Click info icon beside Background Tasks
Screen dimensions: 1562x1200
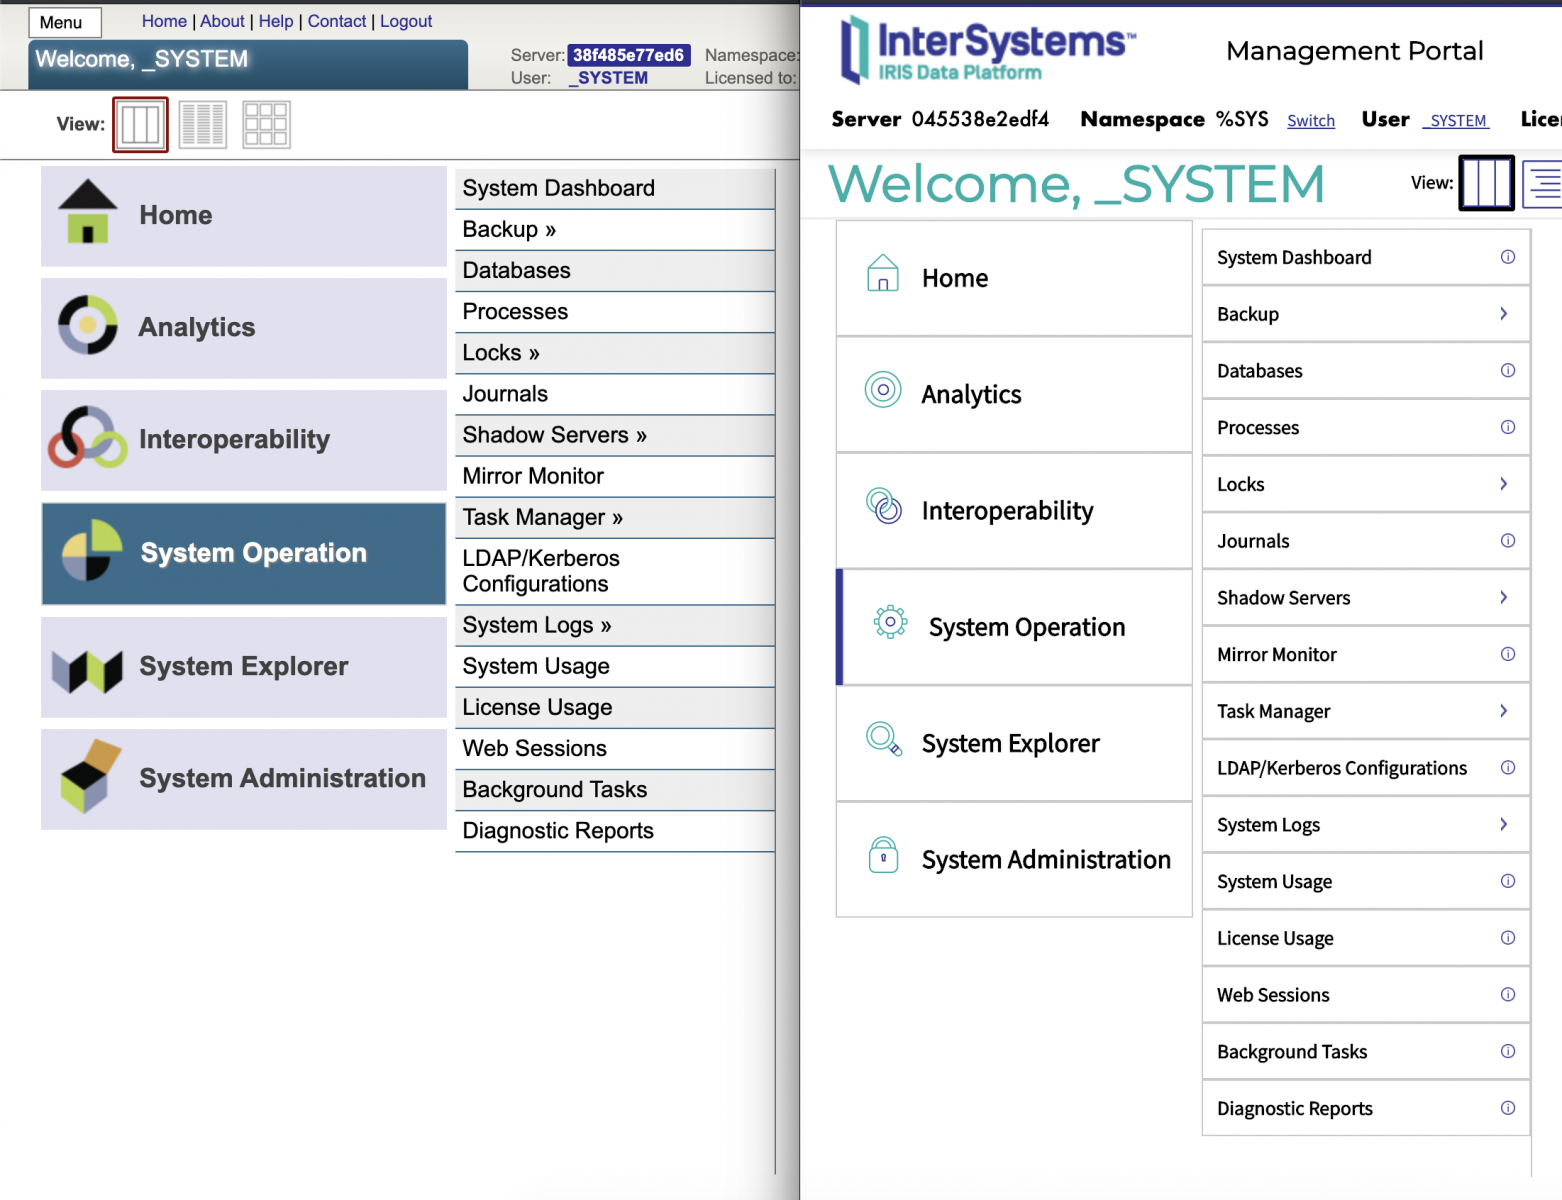1508,1051
